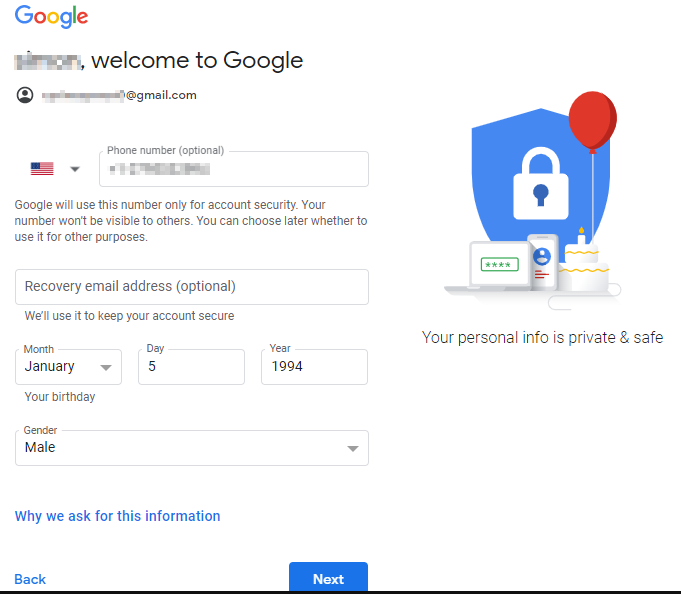The image size is (681, 594).
Task: Open the country code dropdown arrow
Action: click(75, 169)
